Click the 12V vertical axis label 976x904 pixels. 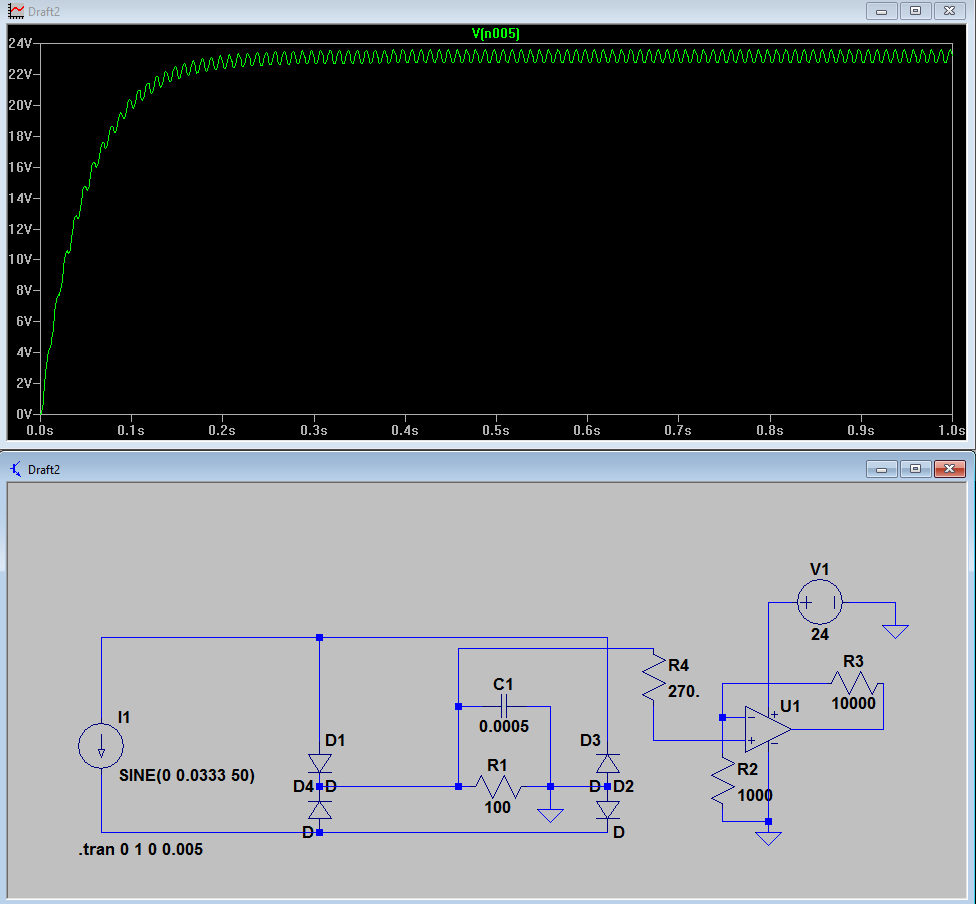[x=20, y=229]
